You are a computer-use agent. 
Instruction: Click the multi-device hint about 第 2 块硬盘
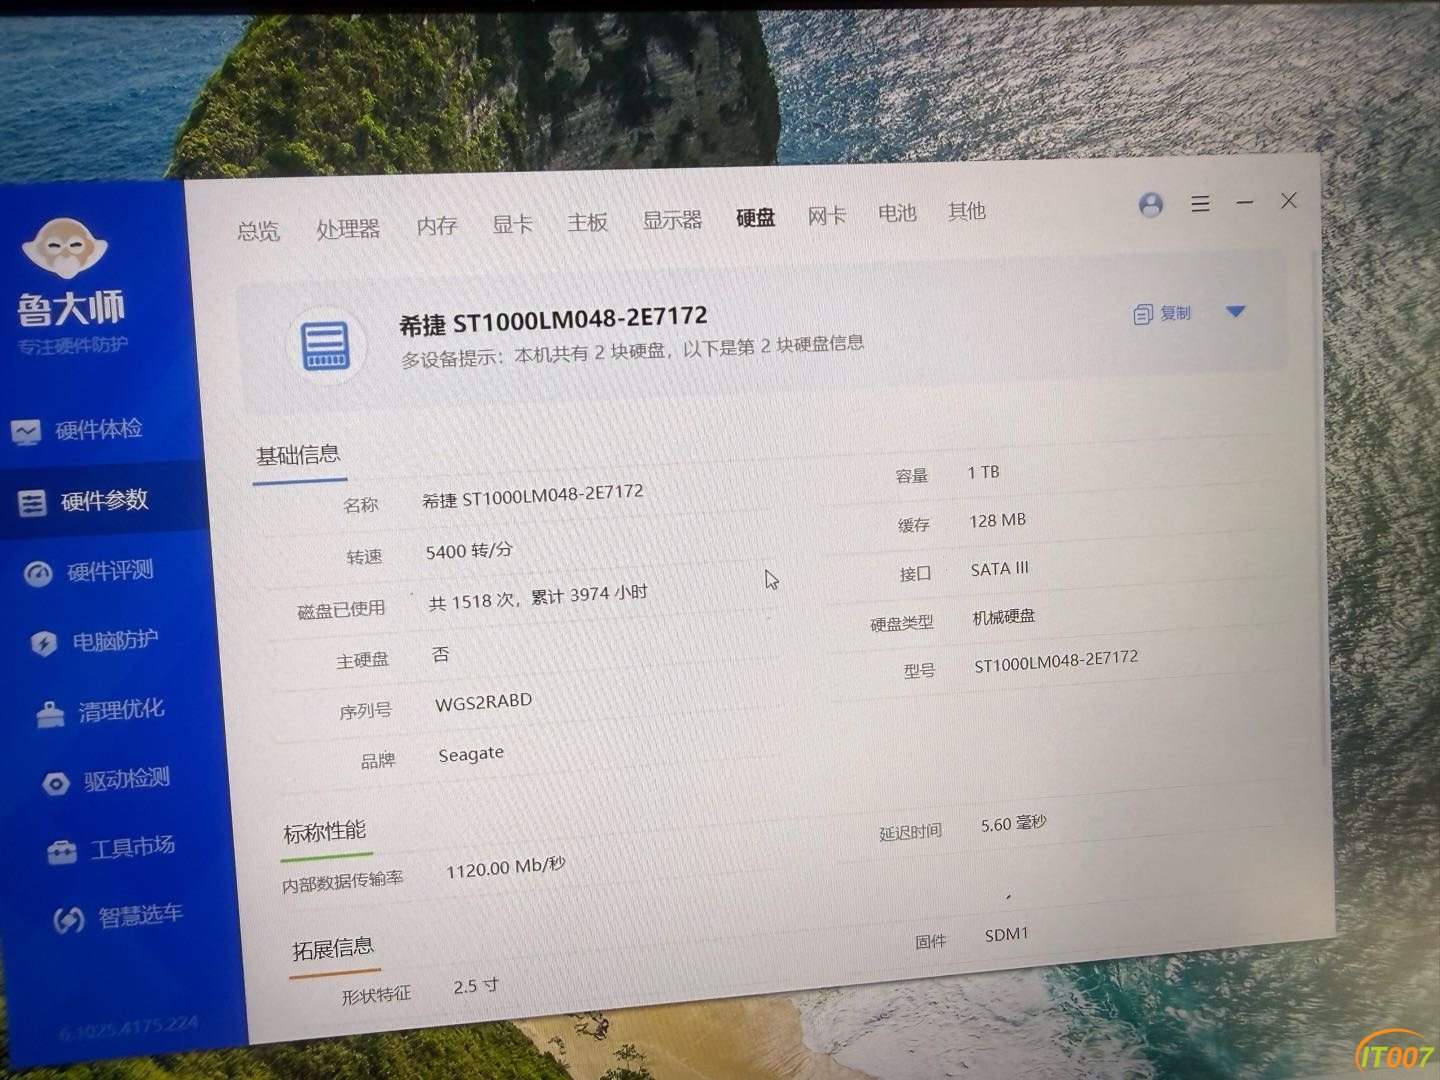(632, 351)
